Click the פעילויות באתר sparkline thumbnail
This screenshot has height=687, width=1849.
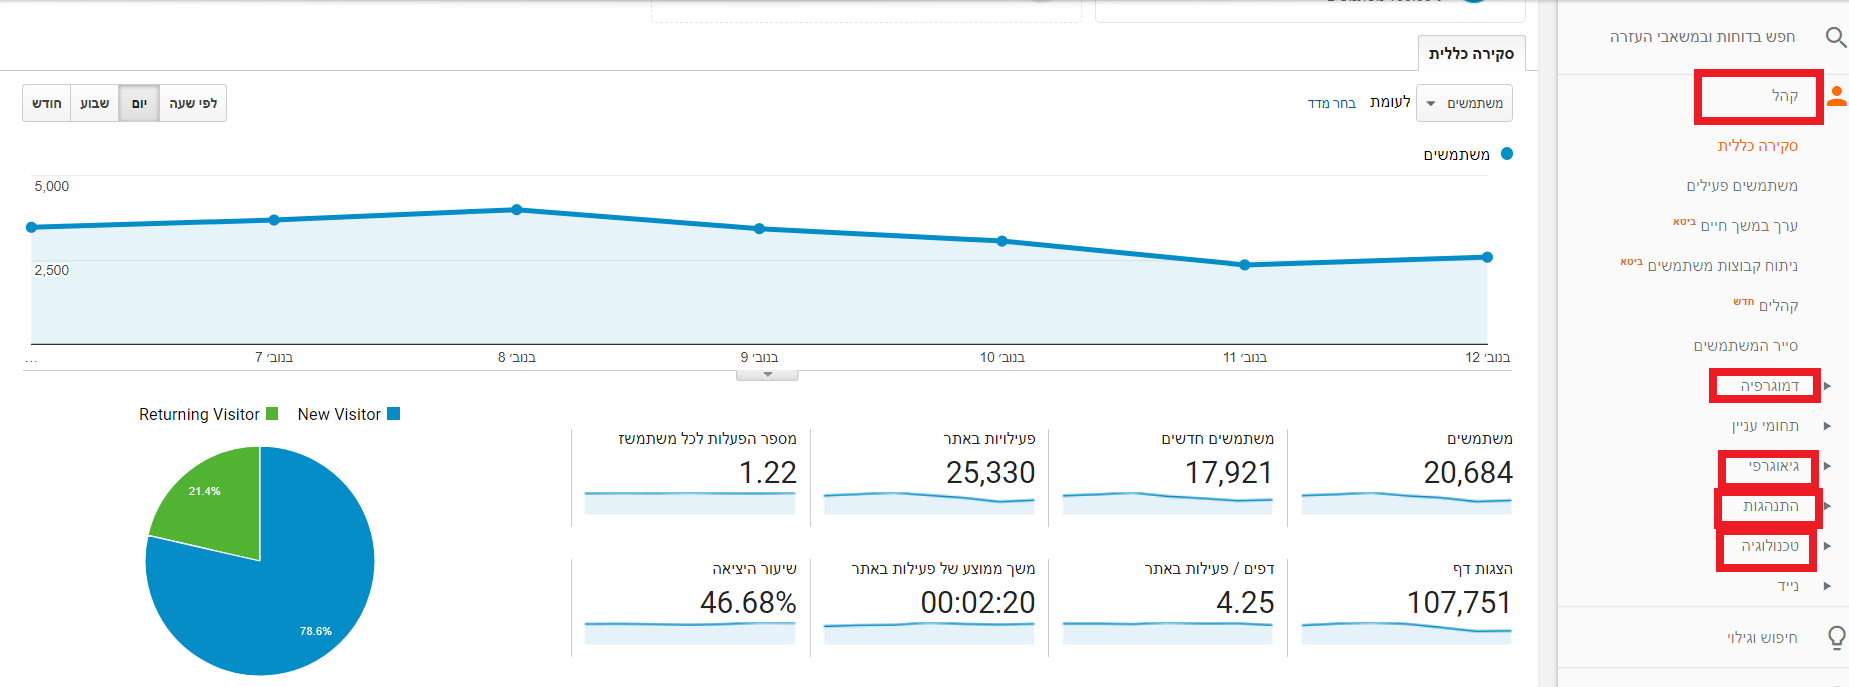tap(929, 502)
